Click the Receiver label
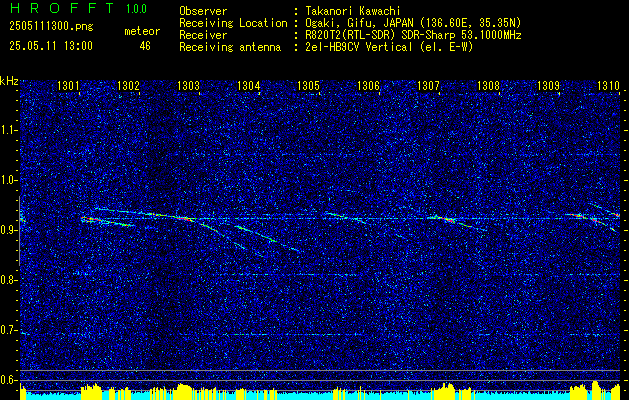The image size is (629, 400). 203,35
